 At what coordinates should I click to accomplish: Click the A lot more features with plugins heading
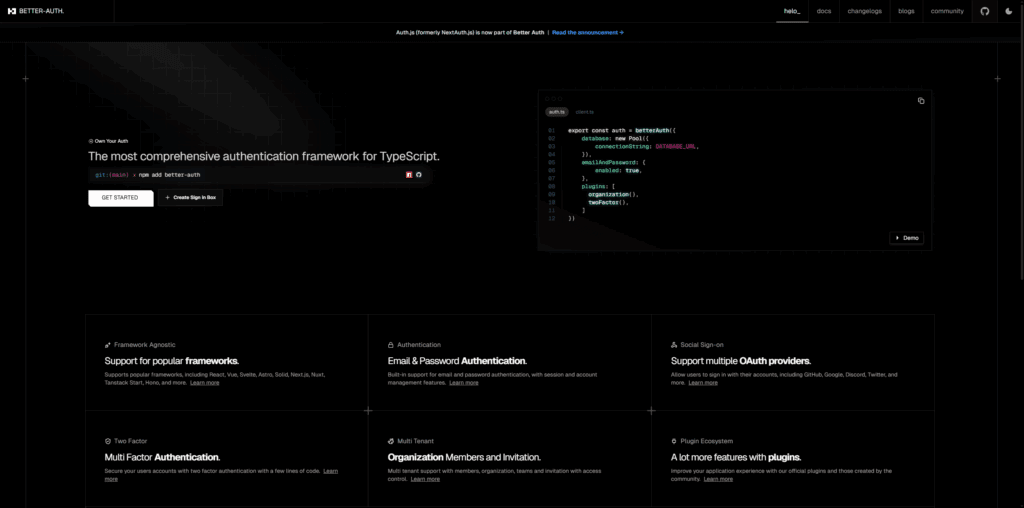point(736,457)
